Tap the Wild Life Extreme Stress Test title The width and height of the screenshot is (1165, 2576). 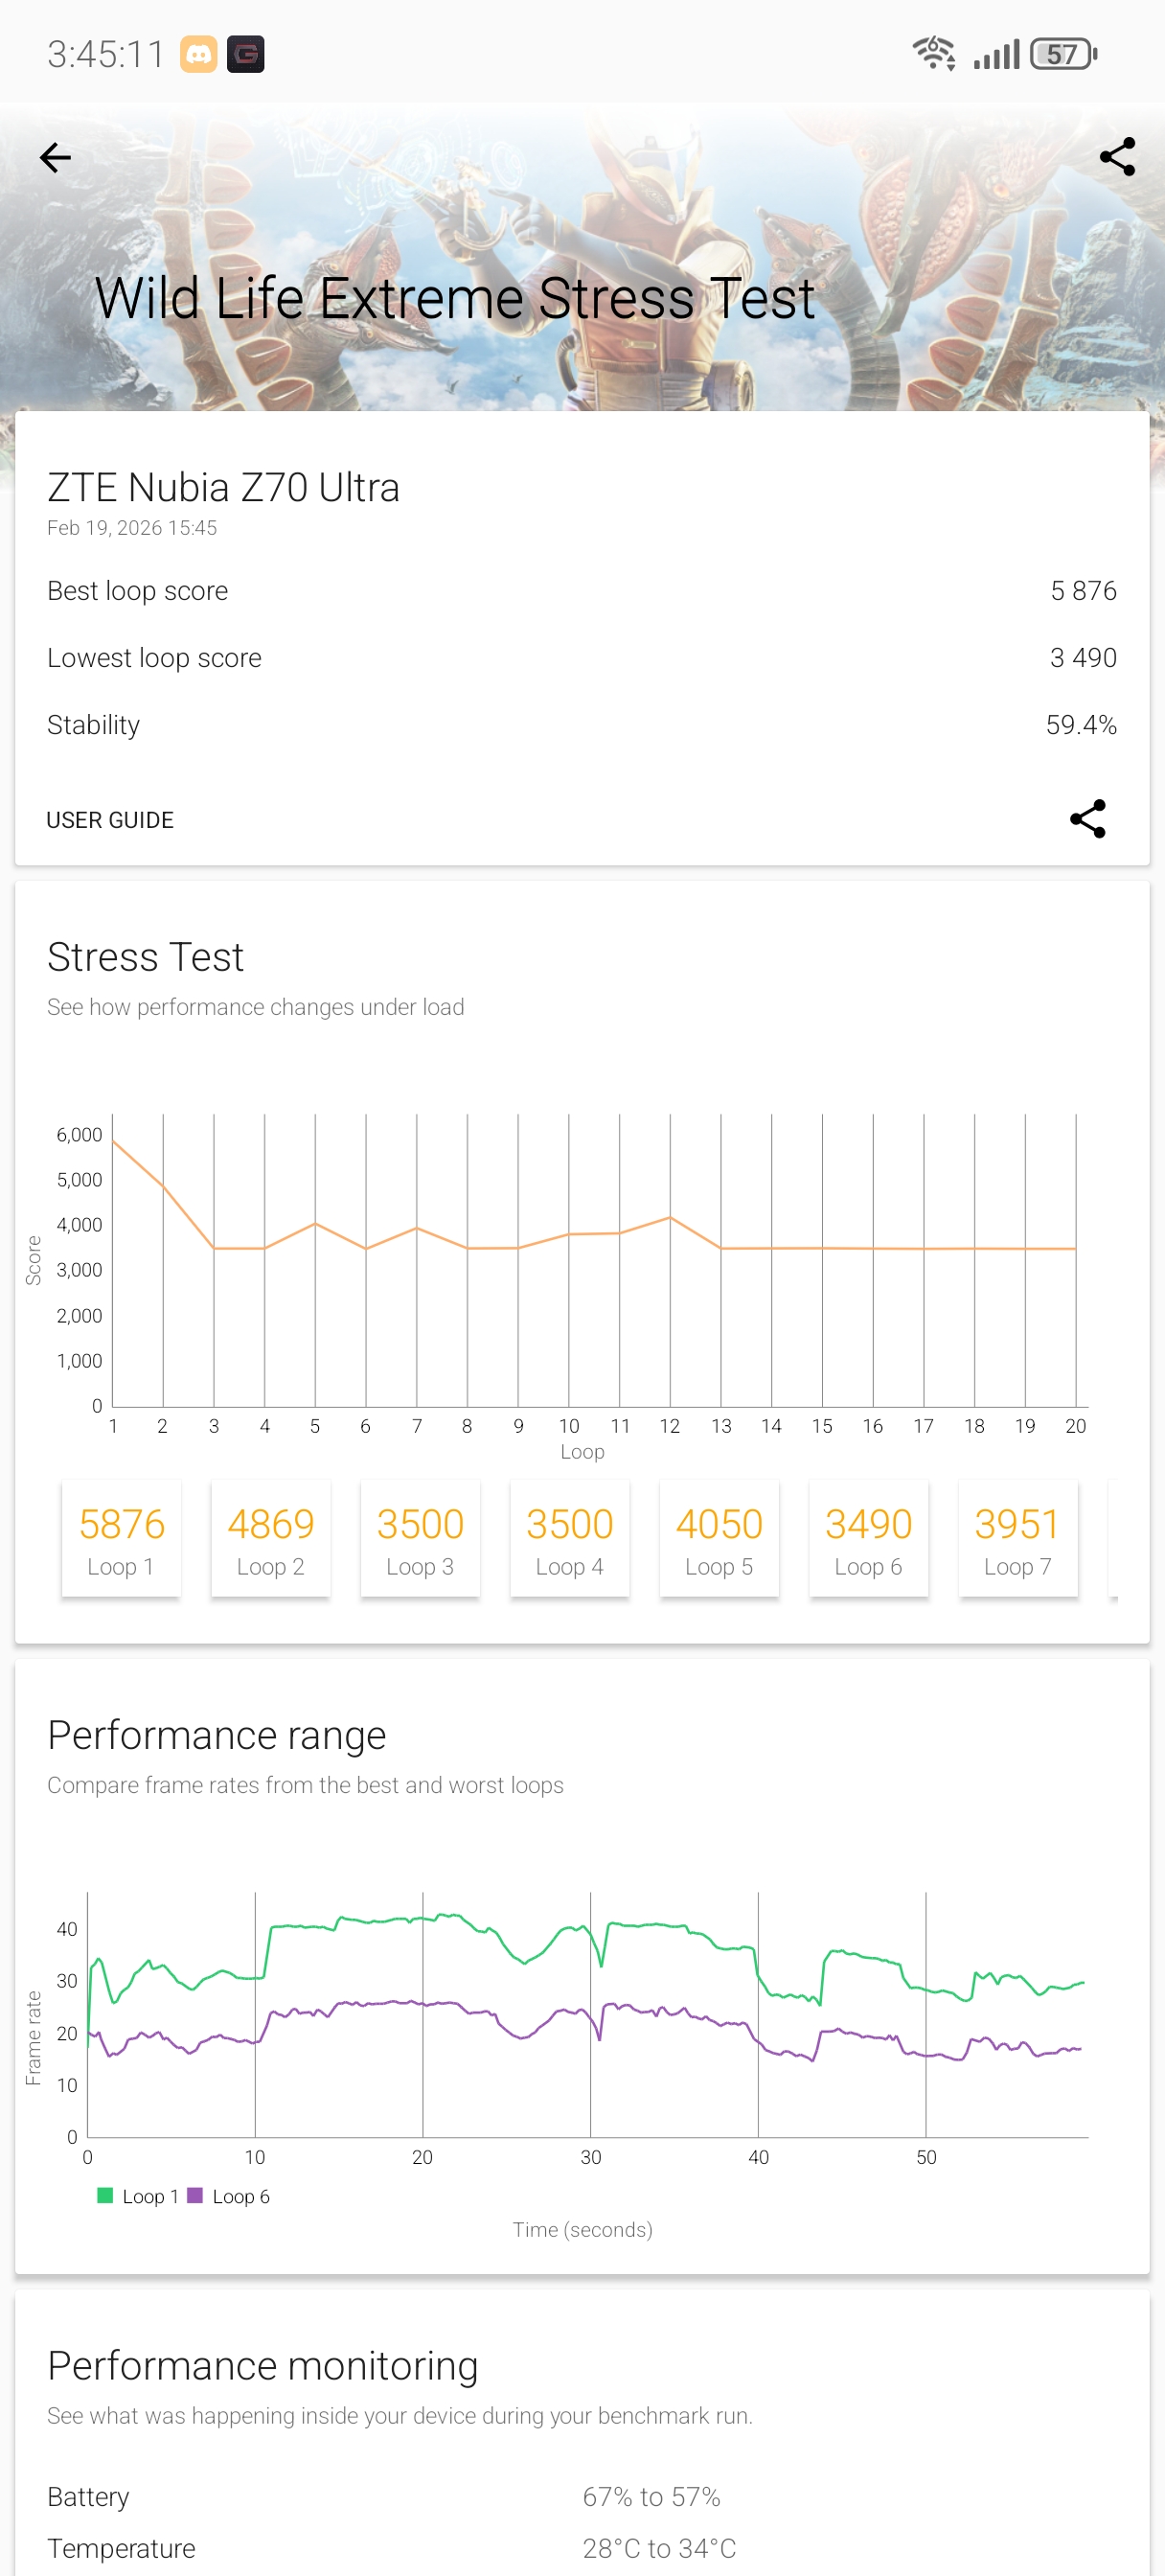[455, 298]
